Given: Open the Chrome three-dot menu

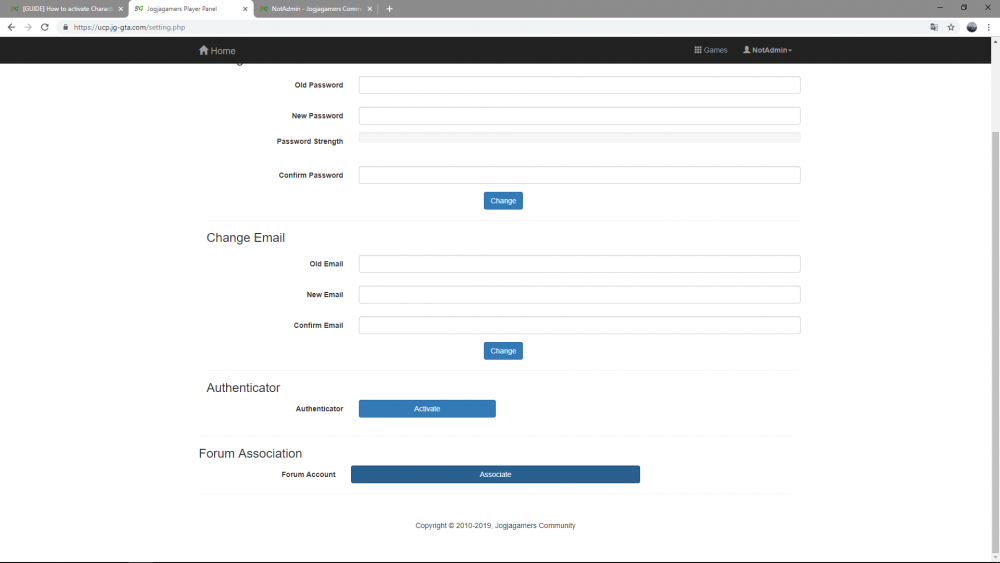Looking at the screenshot, I should 989,27.
